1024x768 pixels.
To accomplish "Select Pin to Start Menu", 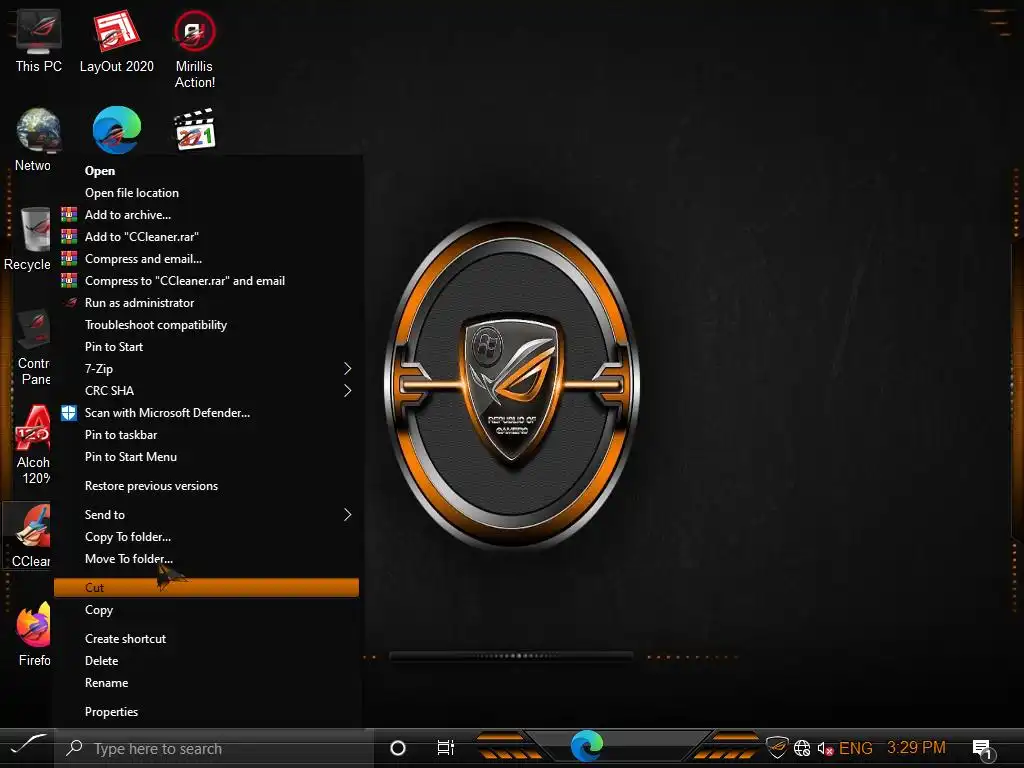I will pos(206,457).
